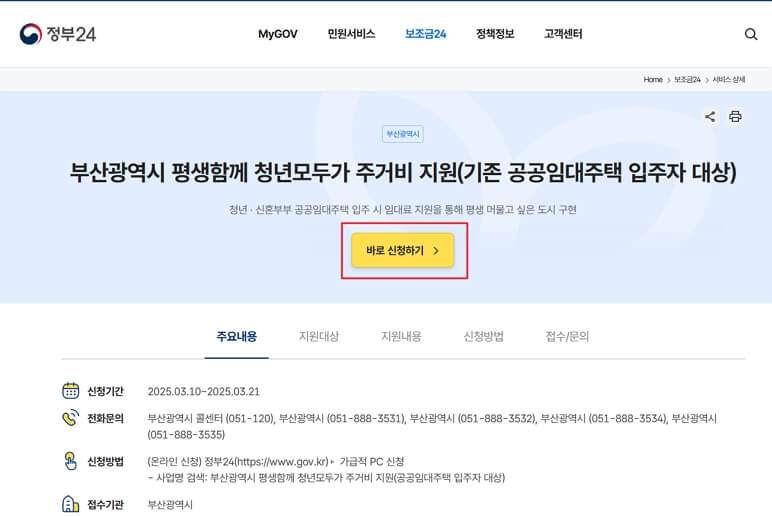Switch to the 지원대상 tab
The image size is (772, 517).
(319, 337)
